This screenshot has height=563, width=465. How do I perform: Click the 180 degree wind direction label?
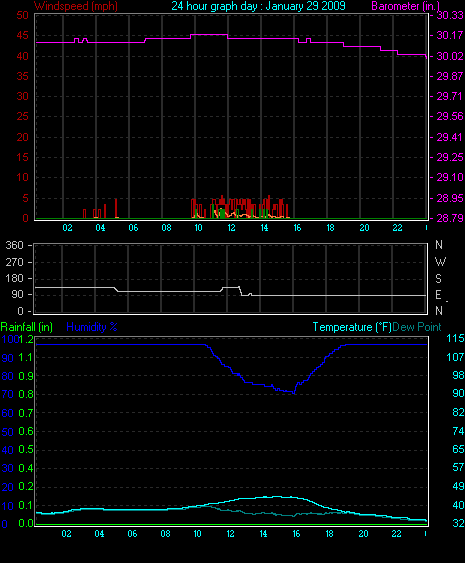tap(14, 278)
